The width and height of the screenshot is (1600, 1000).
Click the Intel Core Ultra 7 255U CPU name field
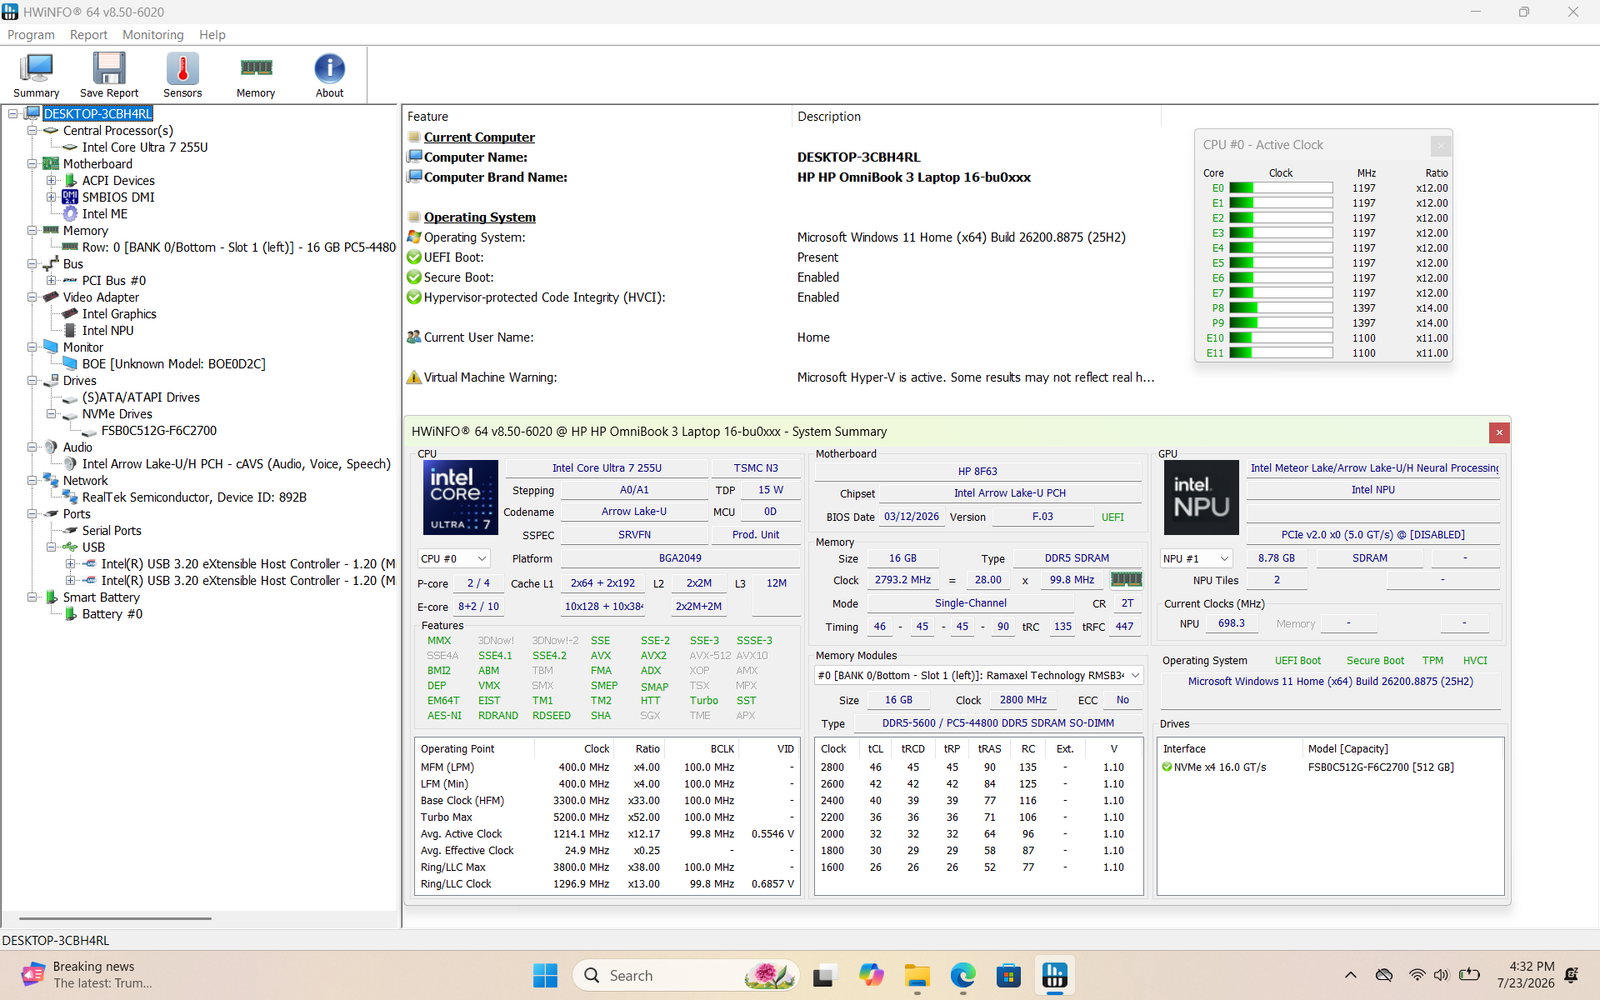click(x=607, y=468)
